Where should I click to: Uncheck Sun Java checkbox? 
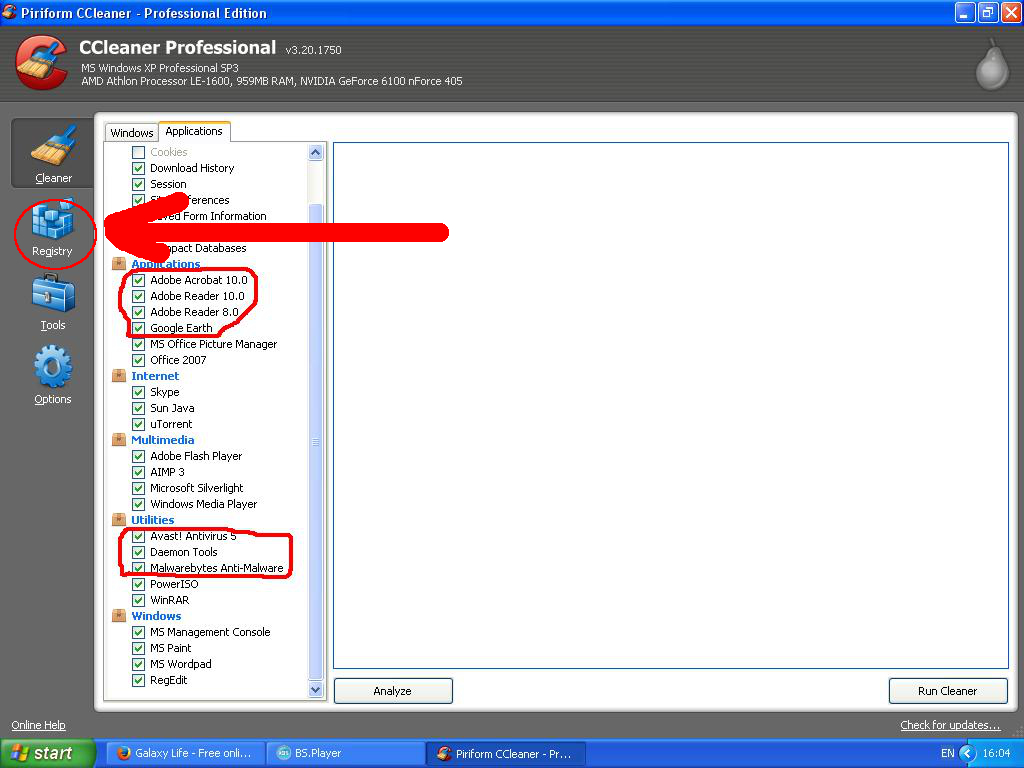click(x=138, y=408)
